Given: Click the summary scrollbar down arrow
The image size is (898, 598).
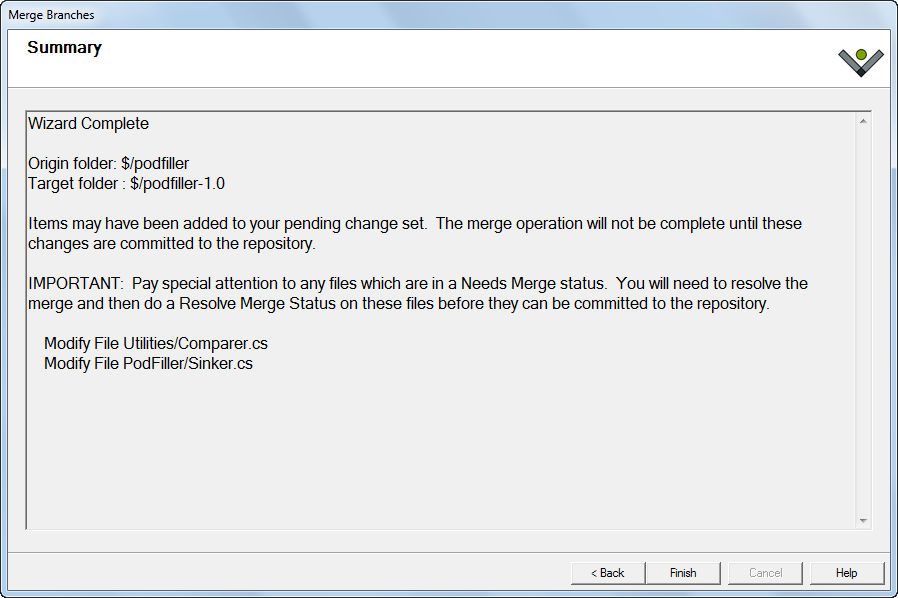Looking at the screenshot, I should tap(863, 520).
